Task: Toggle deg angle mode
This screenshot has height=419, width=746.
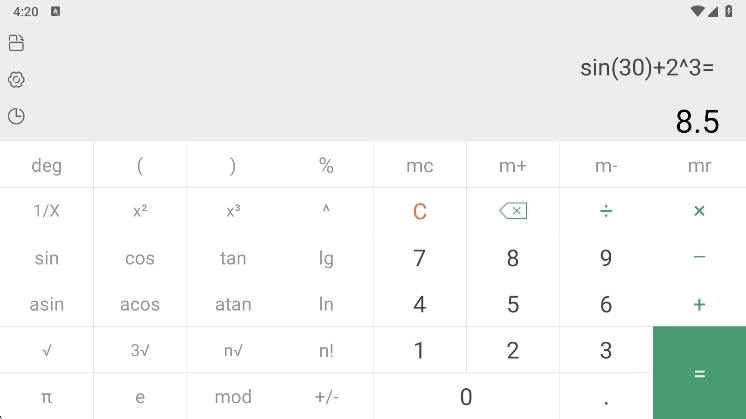Action: click(47, 165)
